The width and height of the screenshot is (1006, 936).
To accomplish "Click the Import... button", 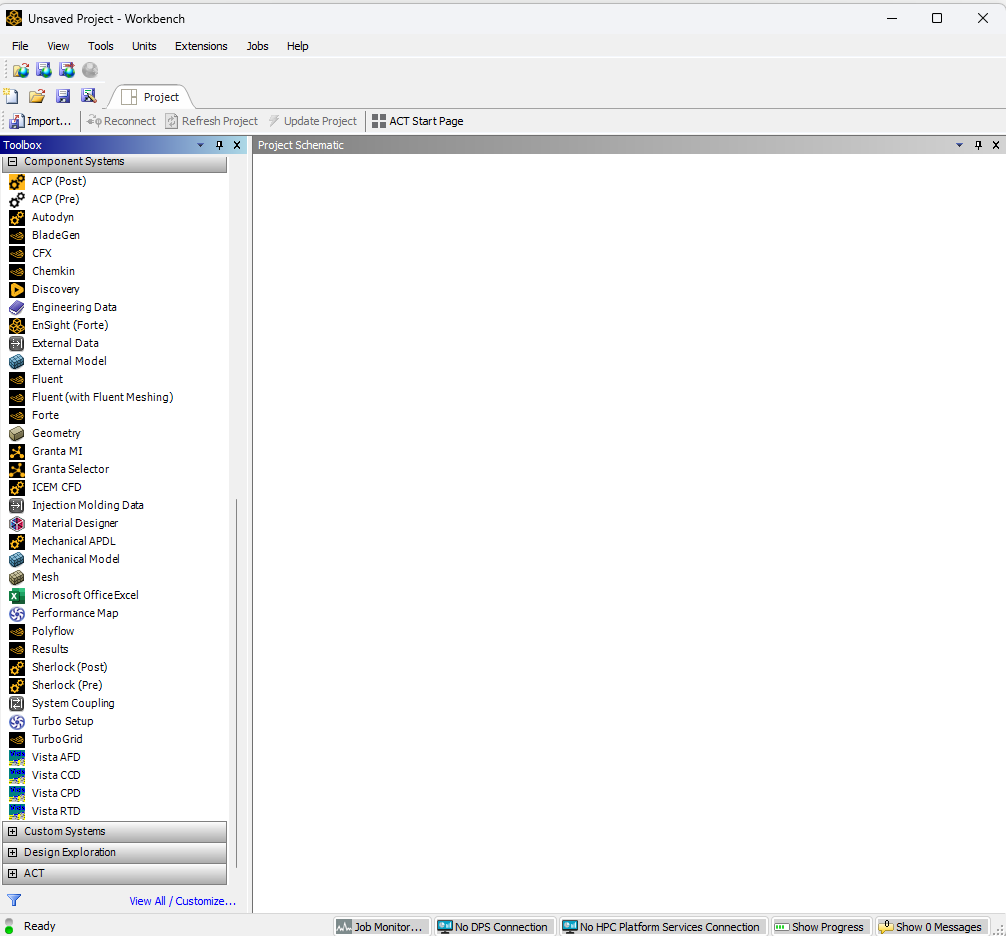I will (40, 121).
